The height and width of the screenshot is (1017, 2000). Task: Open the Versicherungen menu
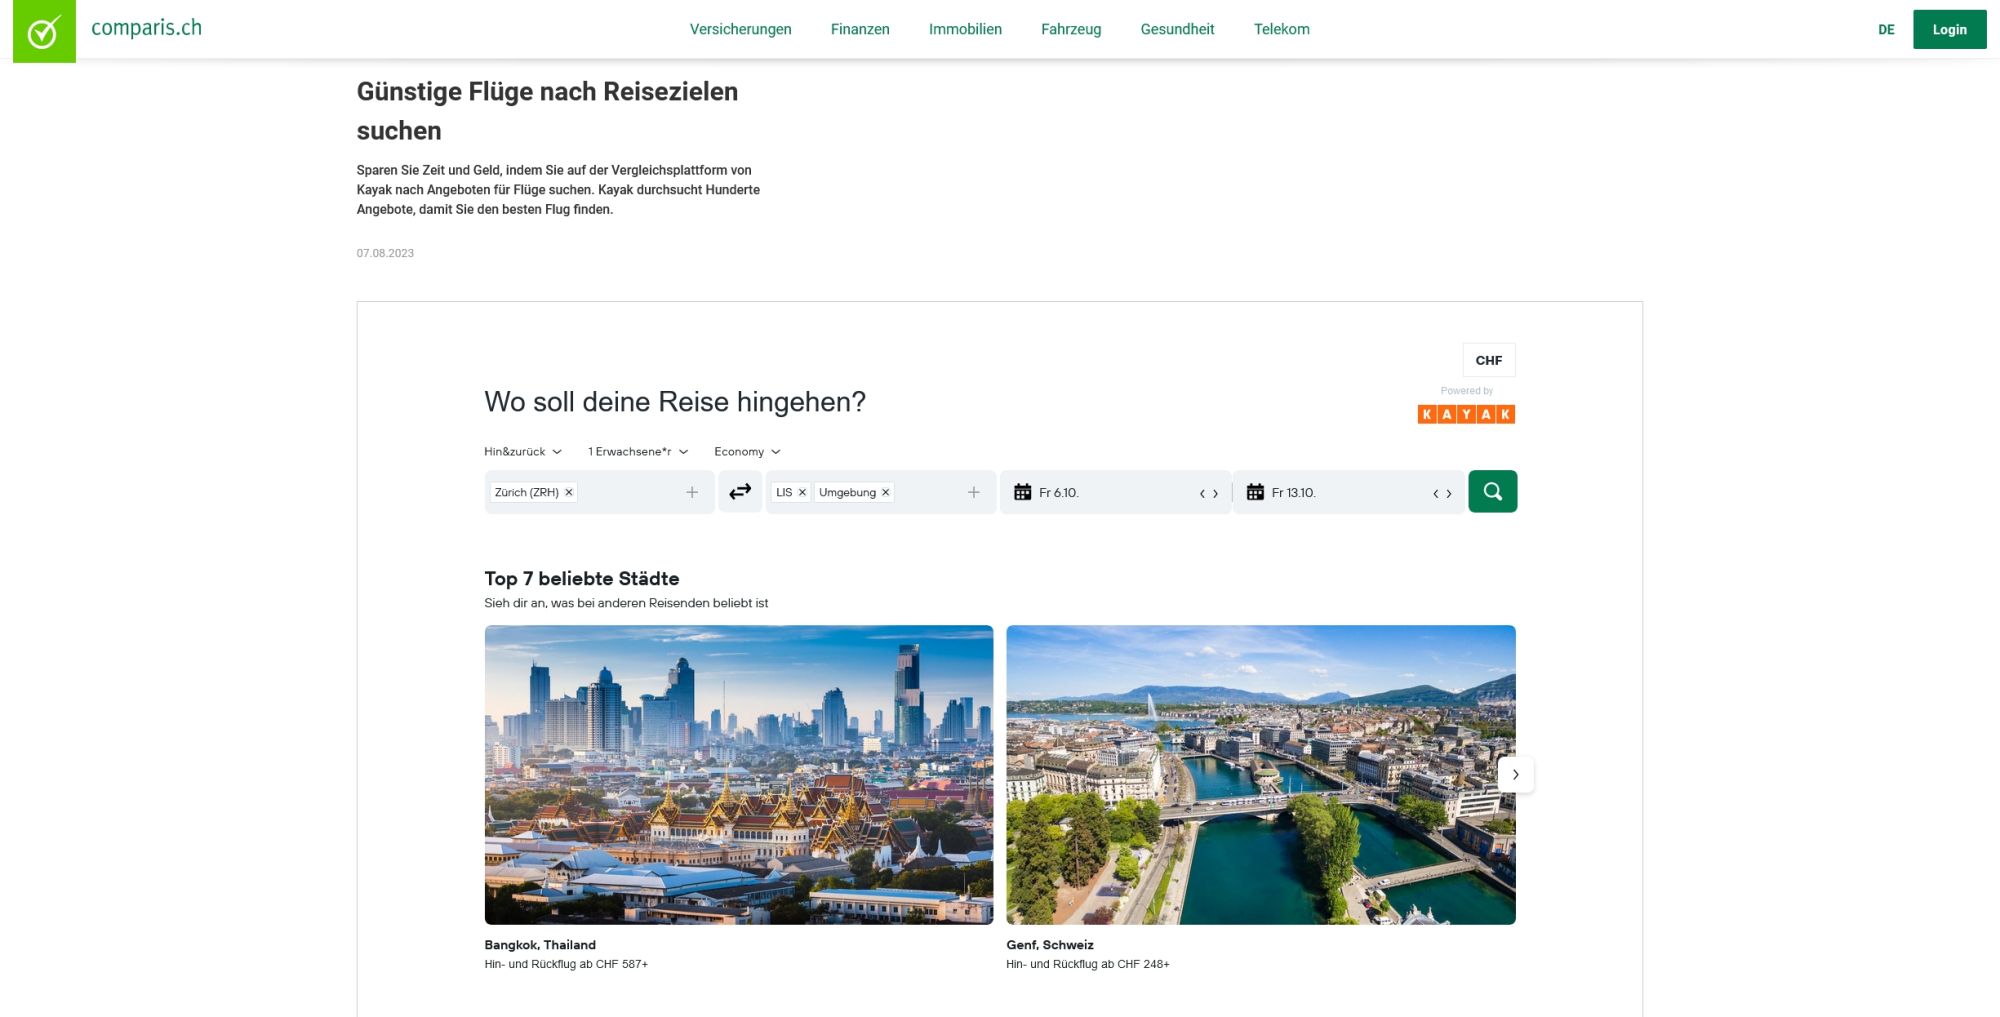click(740, 29)
